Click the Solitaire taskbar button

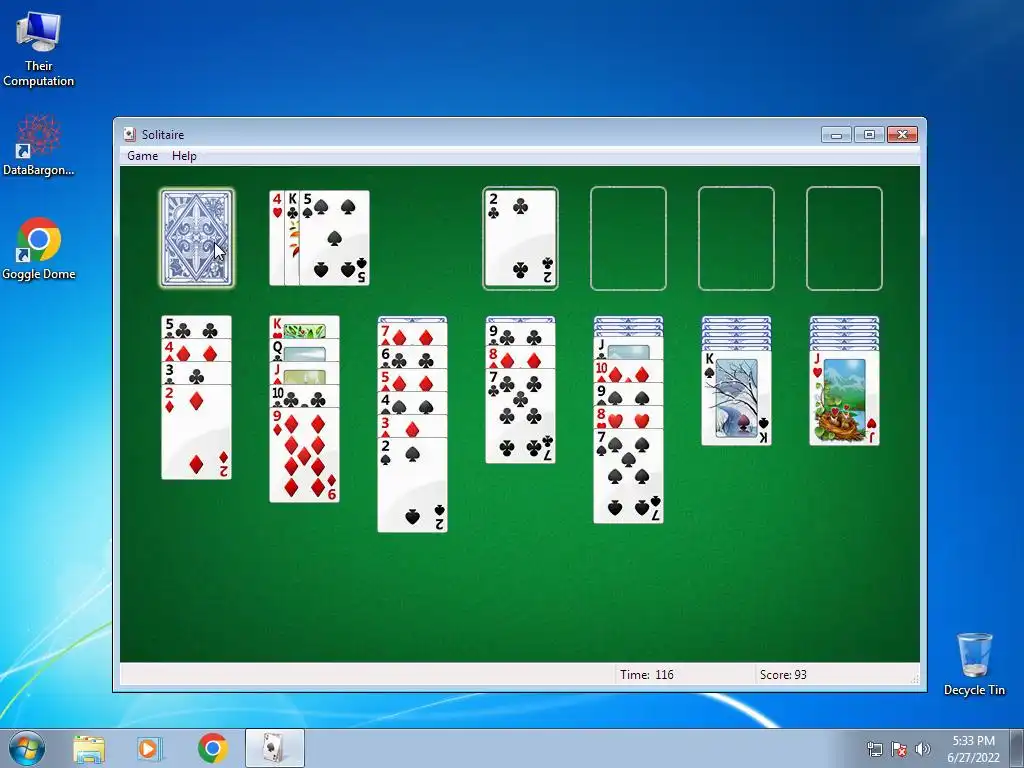(274, 748)
